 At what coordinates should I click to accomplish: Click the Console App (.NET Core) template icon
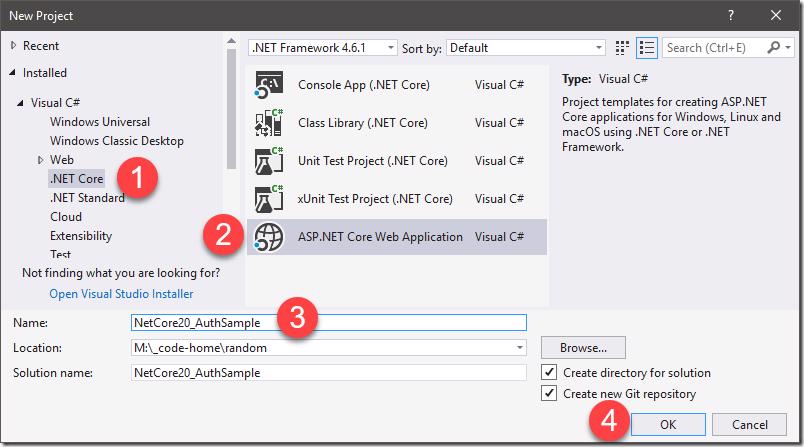click(269, 85)
